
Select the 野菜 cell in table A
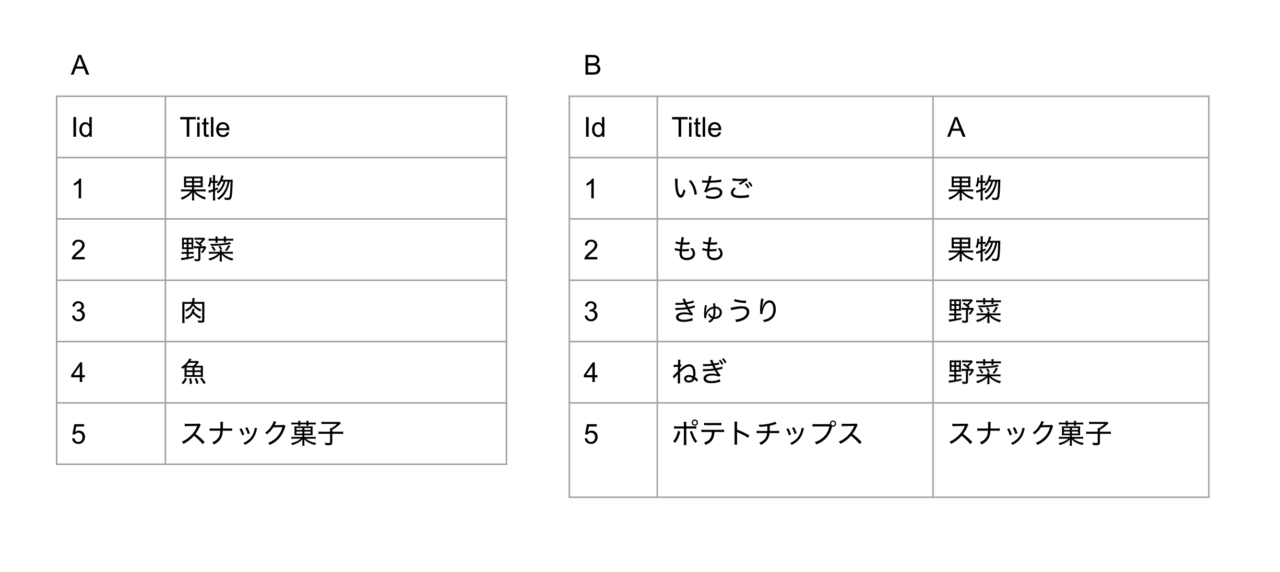pyautogui.click(x=336, y=250)
